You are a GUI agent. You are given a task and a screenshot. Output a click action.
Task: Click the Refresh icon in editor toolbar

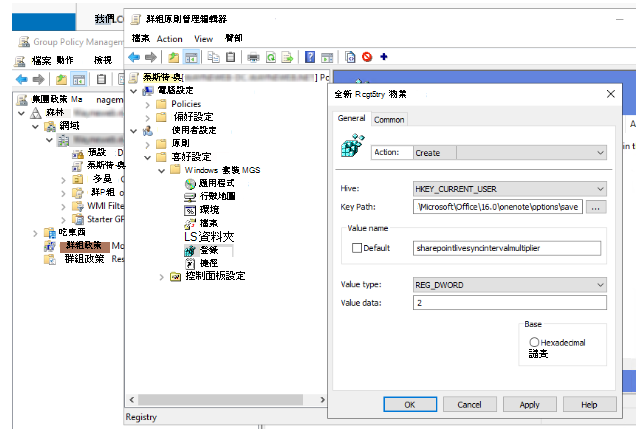point(271,57)
